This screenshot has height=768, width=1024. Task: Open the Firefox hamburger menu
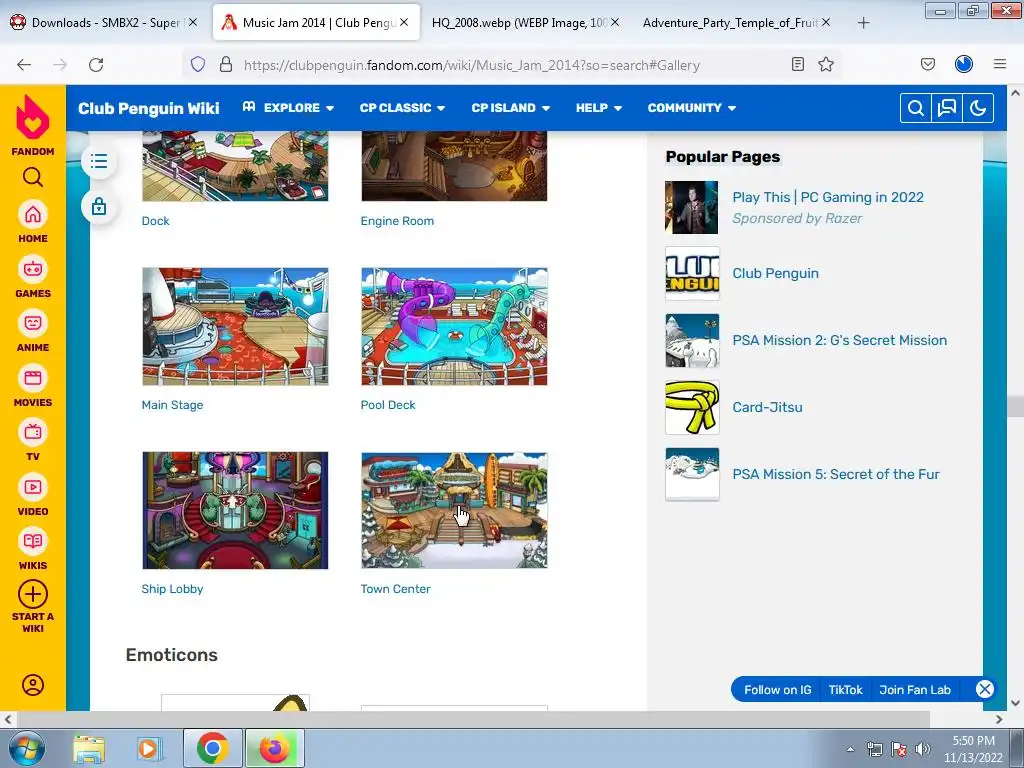1000,64
